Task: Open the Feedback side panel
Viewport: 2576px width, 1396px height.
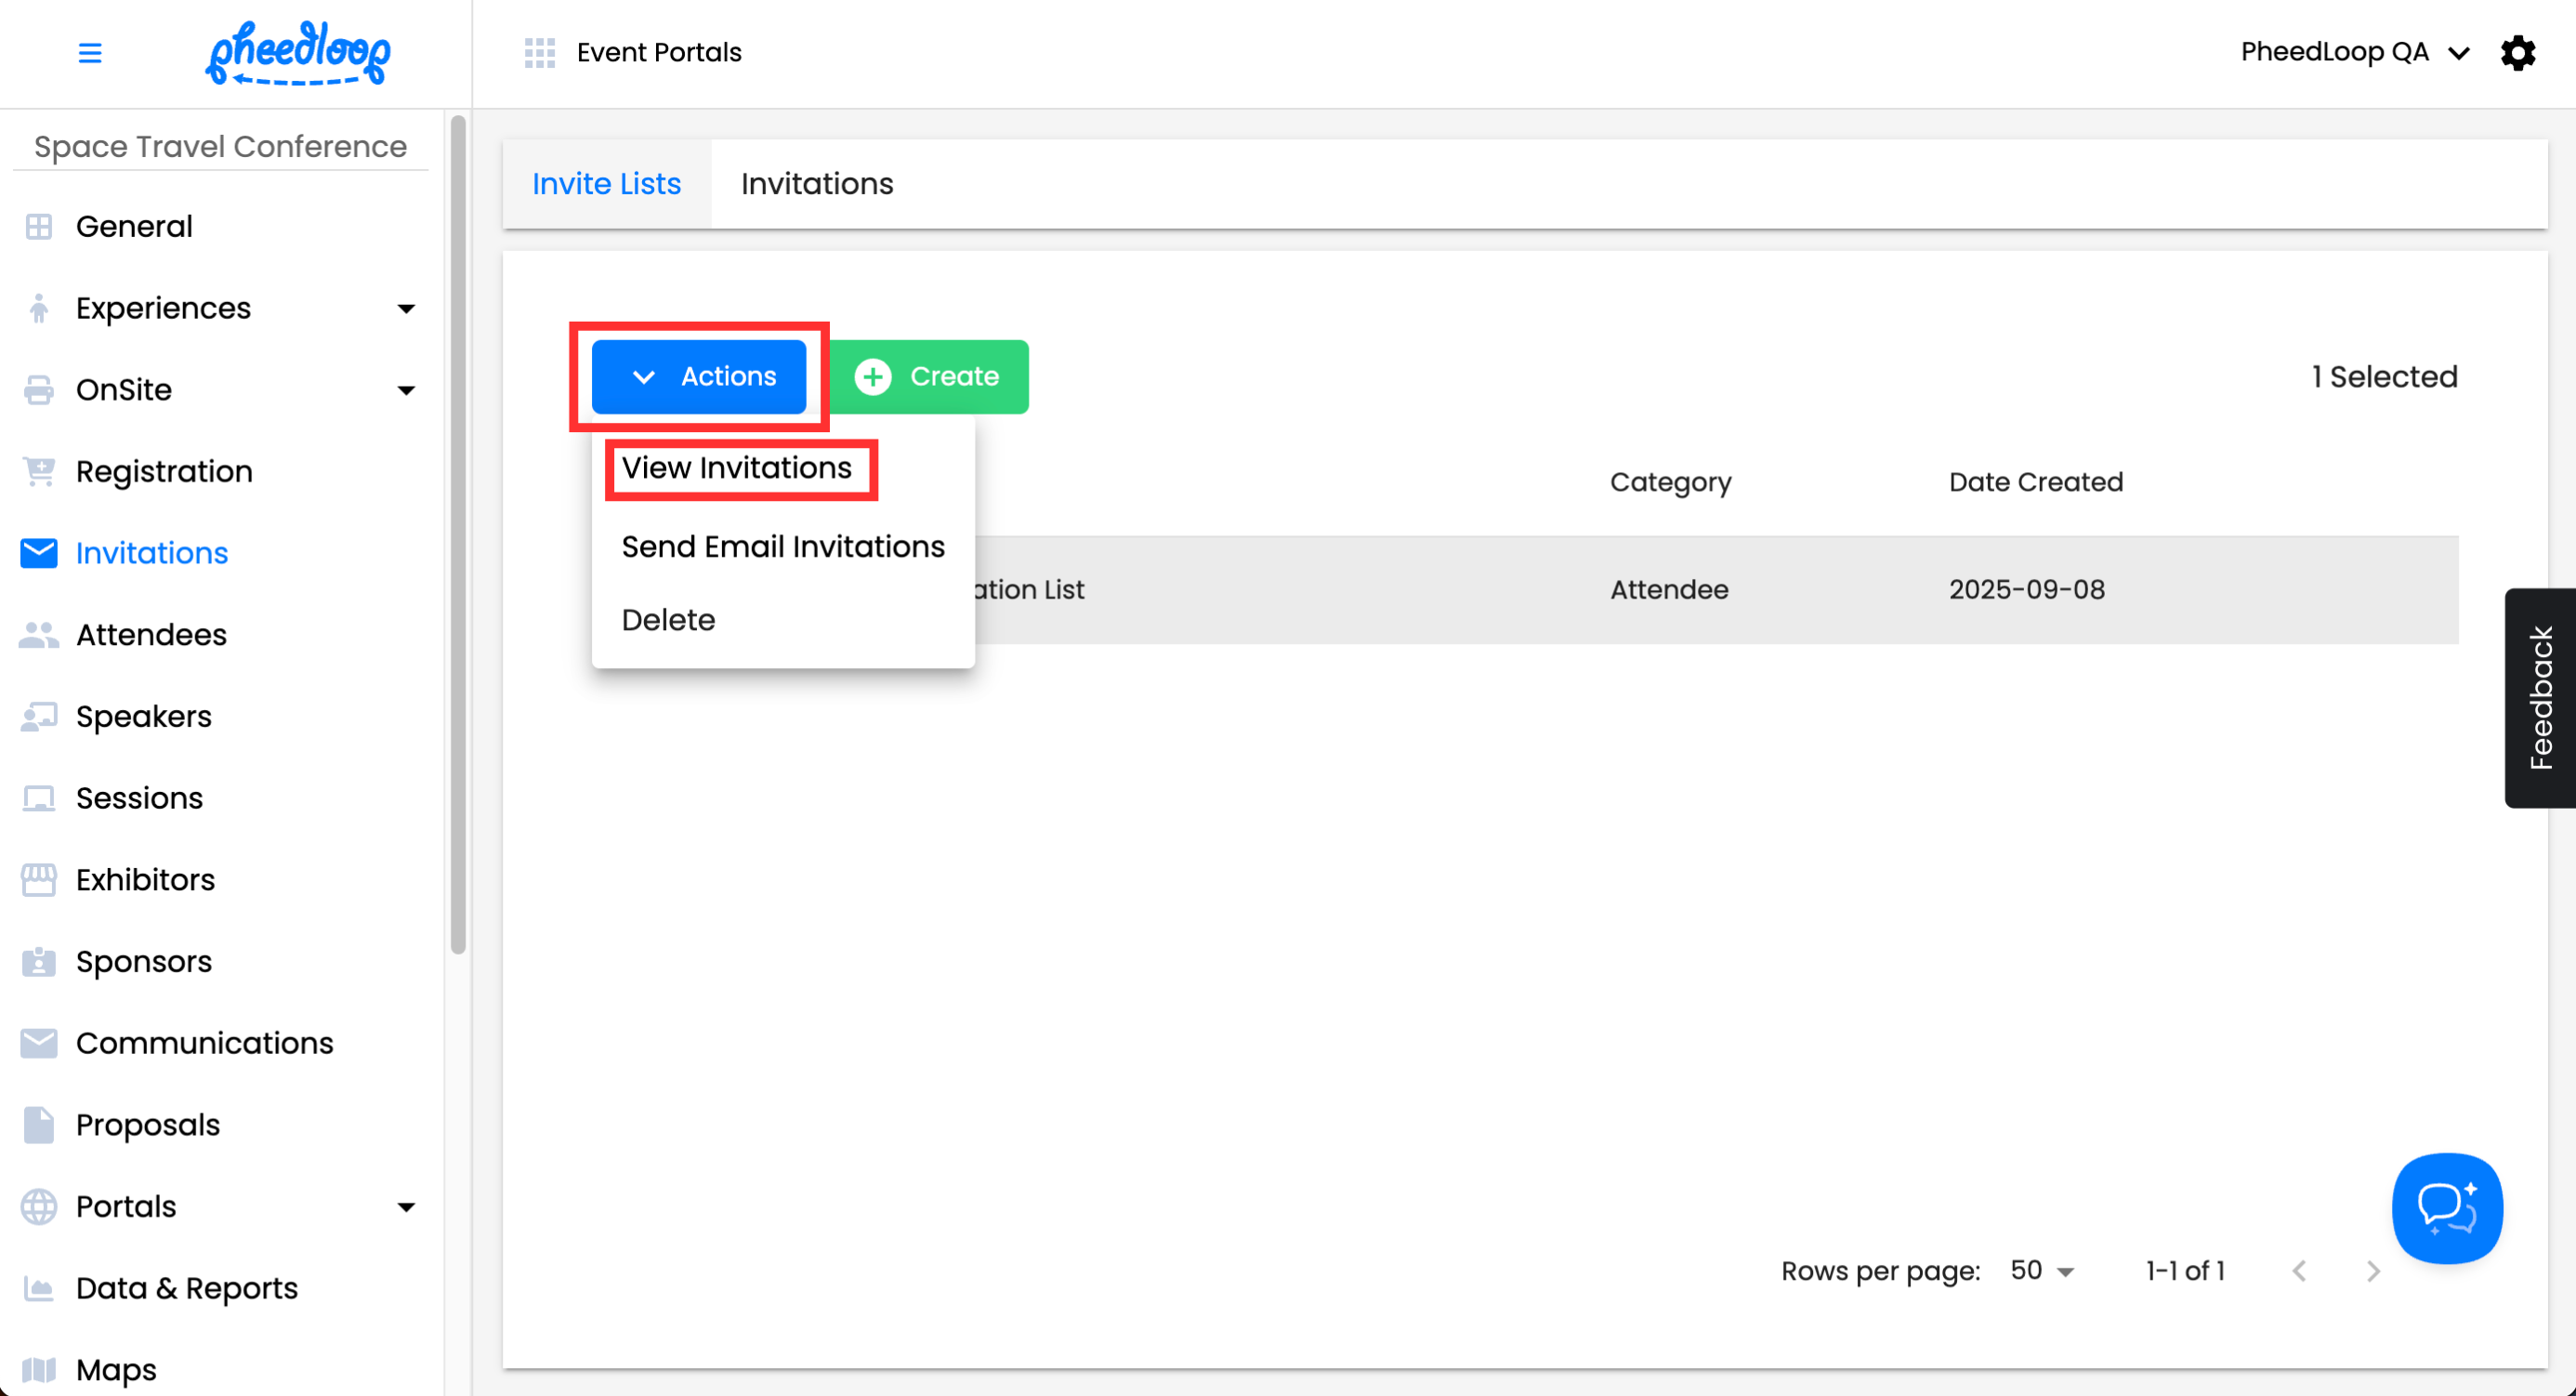Action: coord(2539,697)
